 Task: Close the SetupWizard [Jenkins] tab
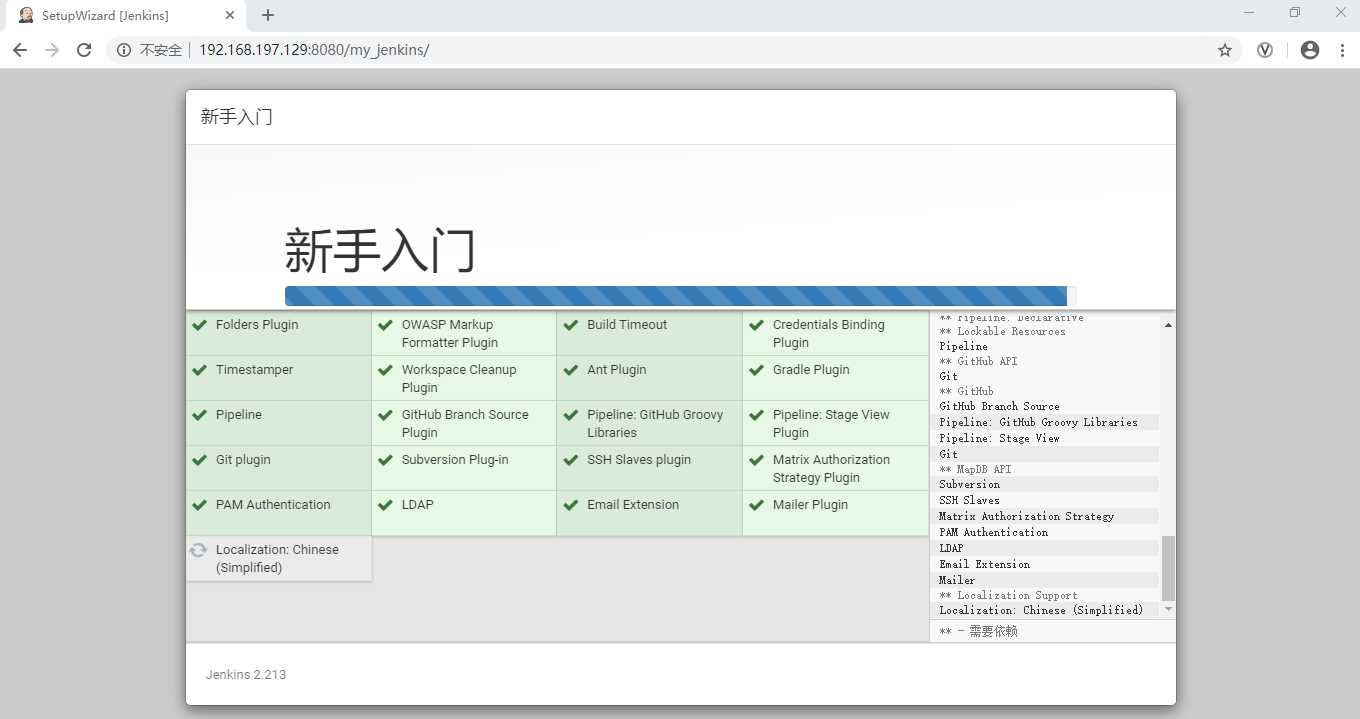(x=230, y=15)
